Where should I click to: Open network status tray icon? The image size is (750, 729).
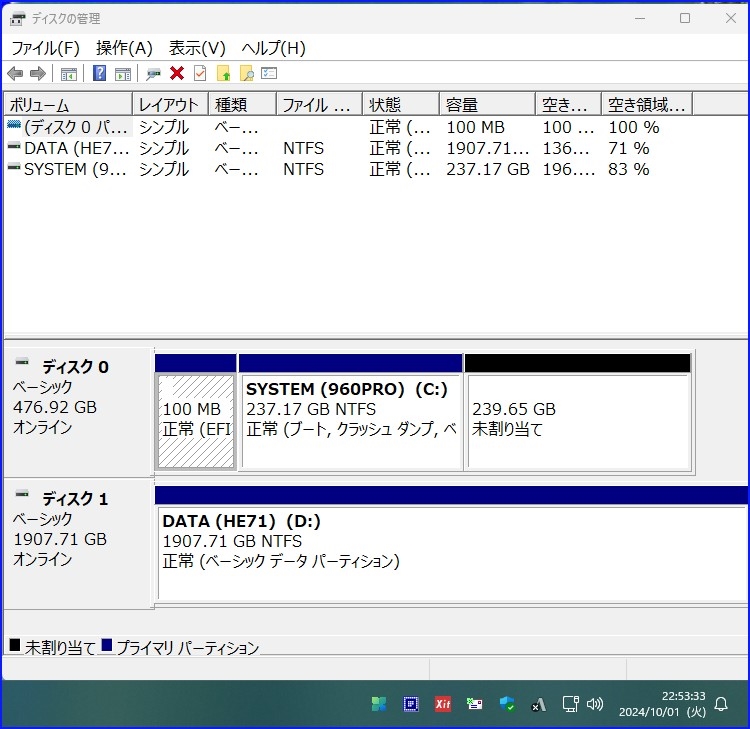point(571,704)
